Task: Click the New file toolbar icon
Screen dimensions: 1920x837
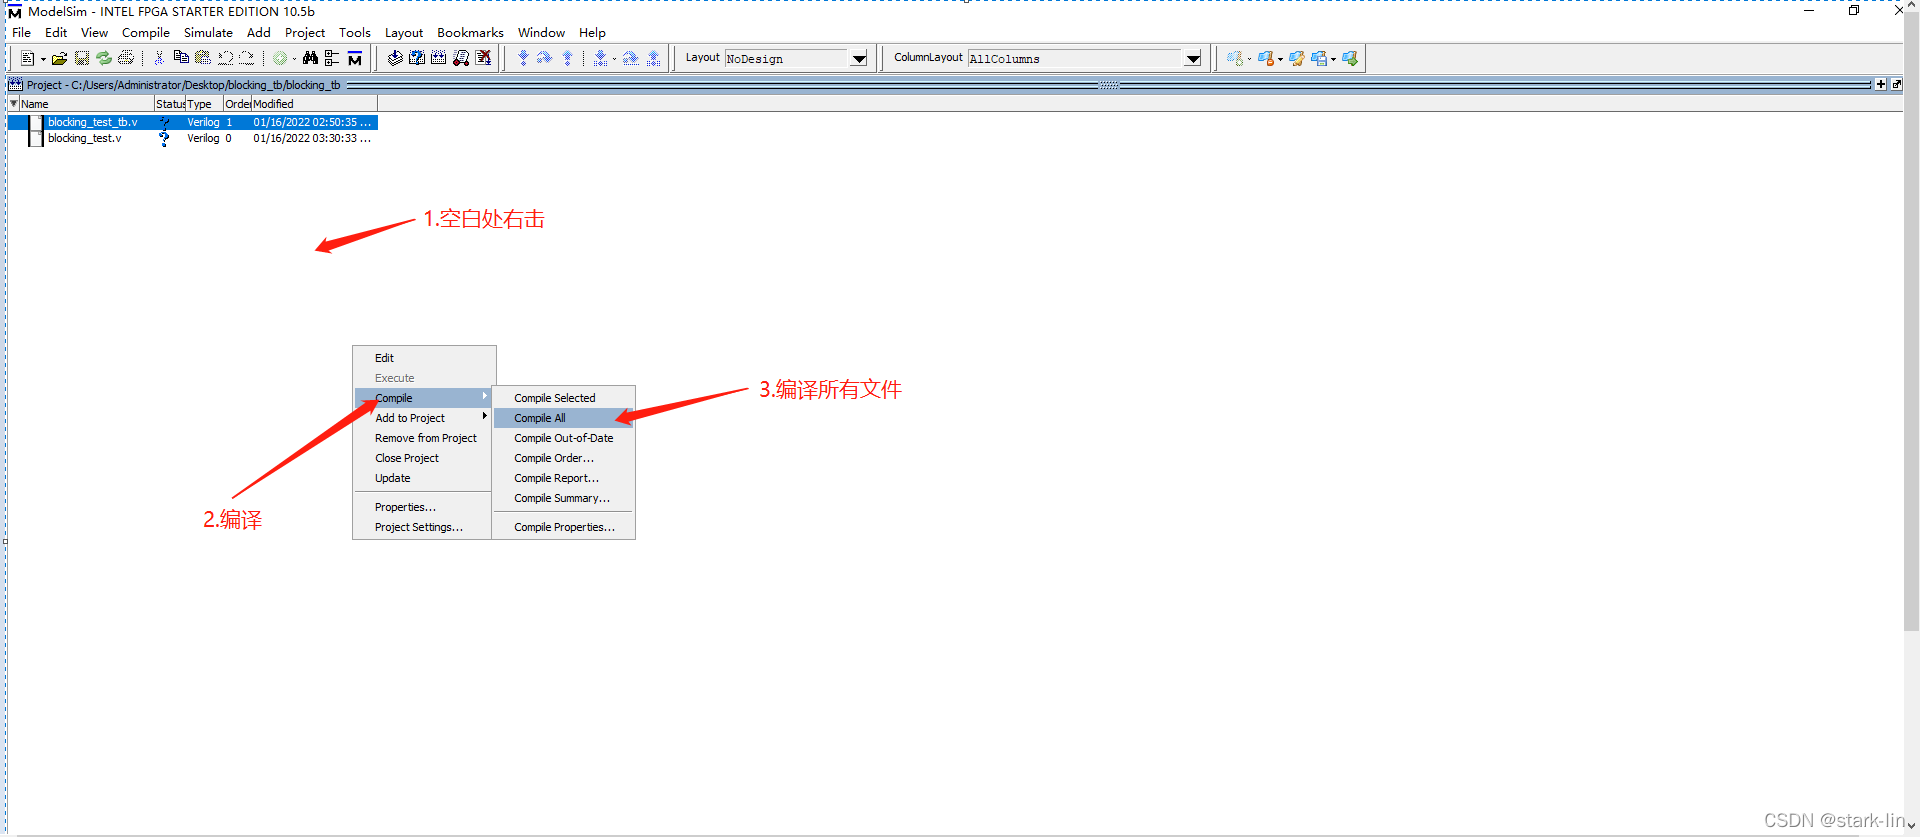Action: tap(27, 58)
